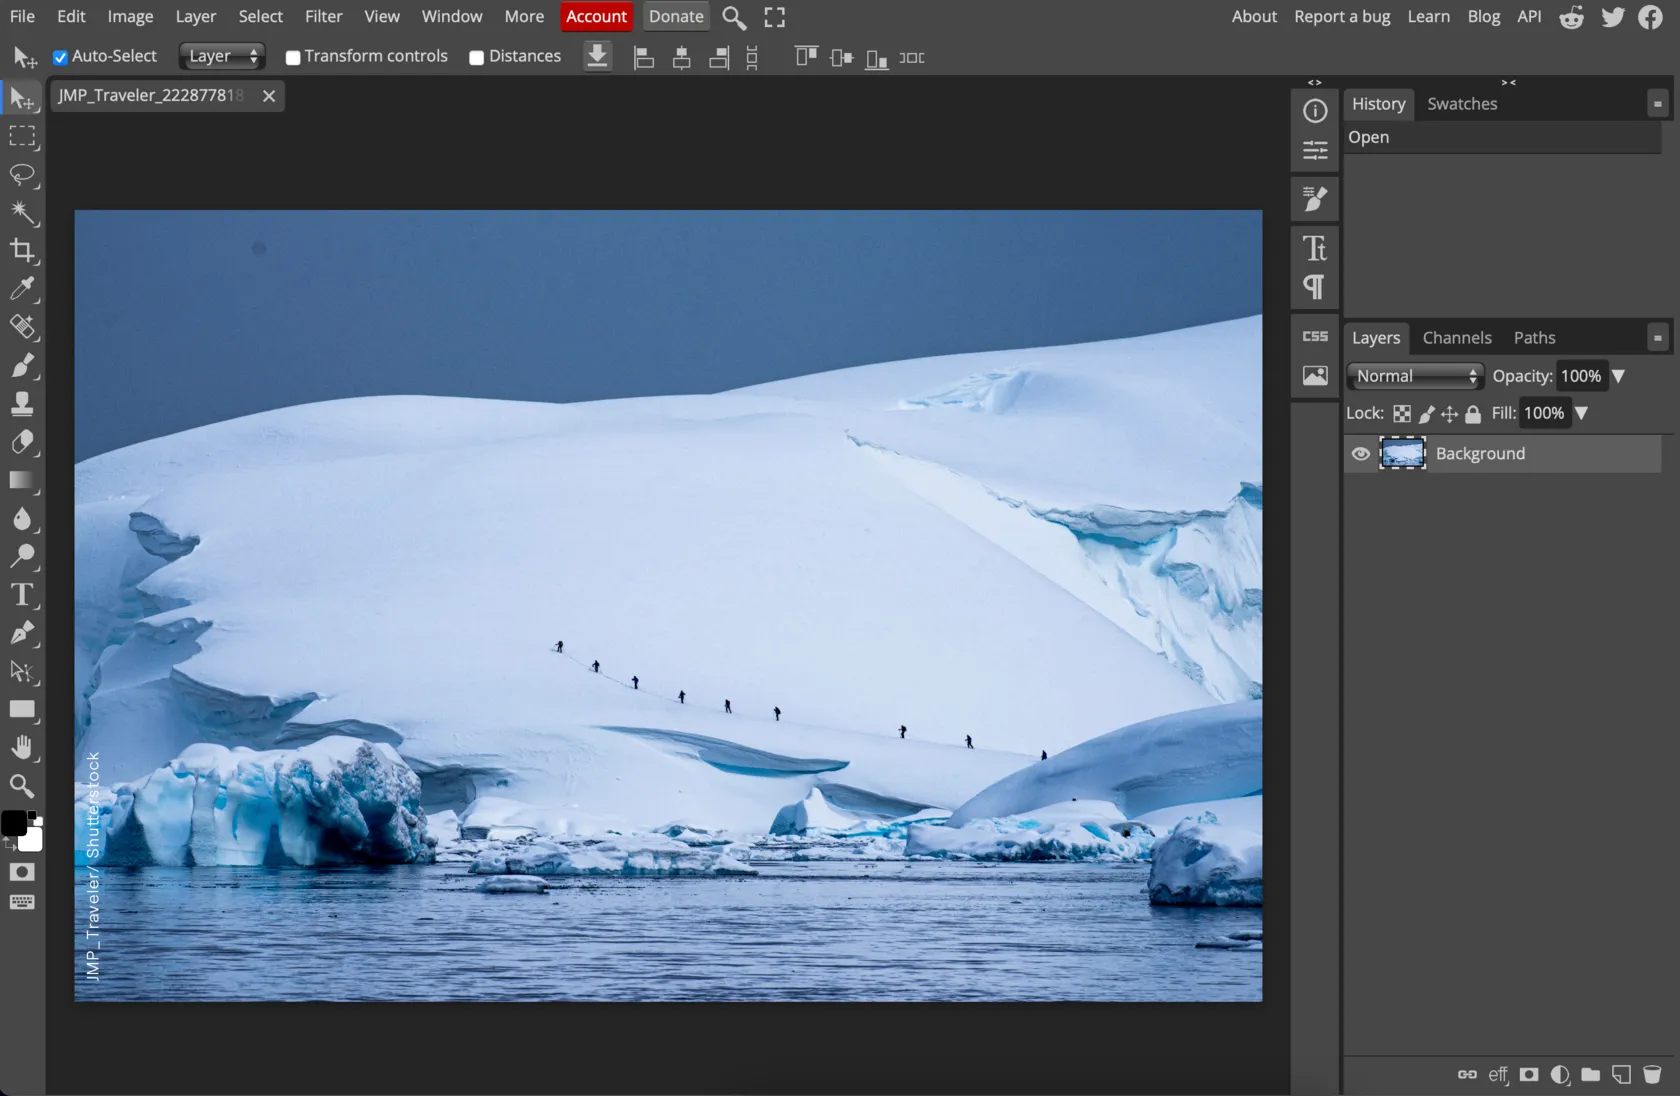
Task: Open the Filter menu
Action: point(323,17)
